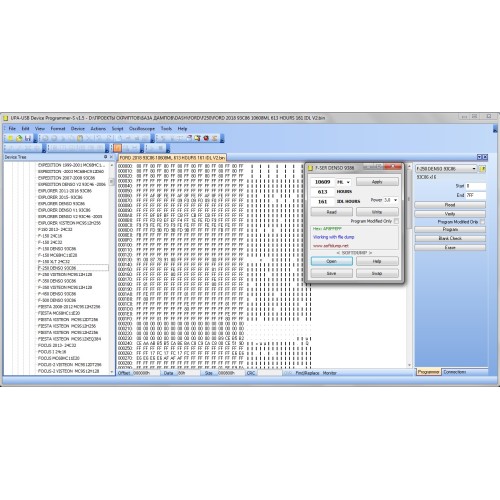Toggle Program Modified Only checkbox in the programmer panel

pyautogui.click(x=482, y=222)
